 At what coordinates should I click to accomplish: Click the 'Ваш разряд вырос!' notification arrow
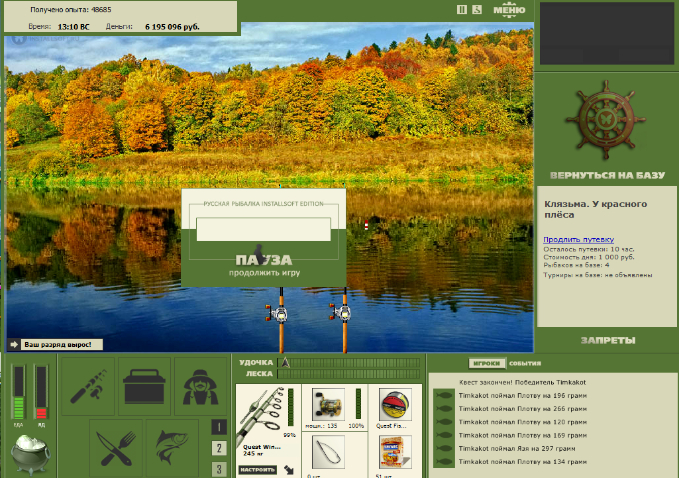pos(14,345)
